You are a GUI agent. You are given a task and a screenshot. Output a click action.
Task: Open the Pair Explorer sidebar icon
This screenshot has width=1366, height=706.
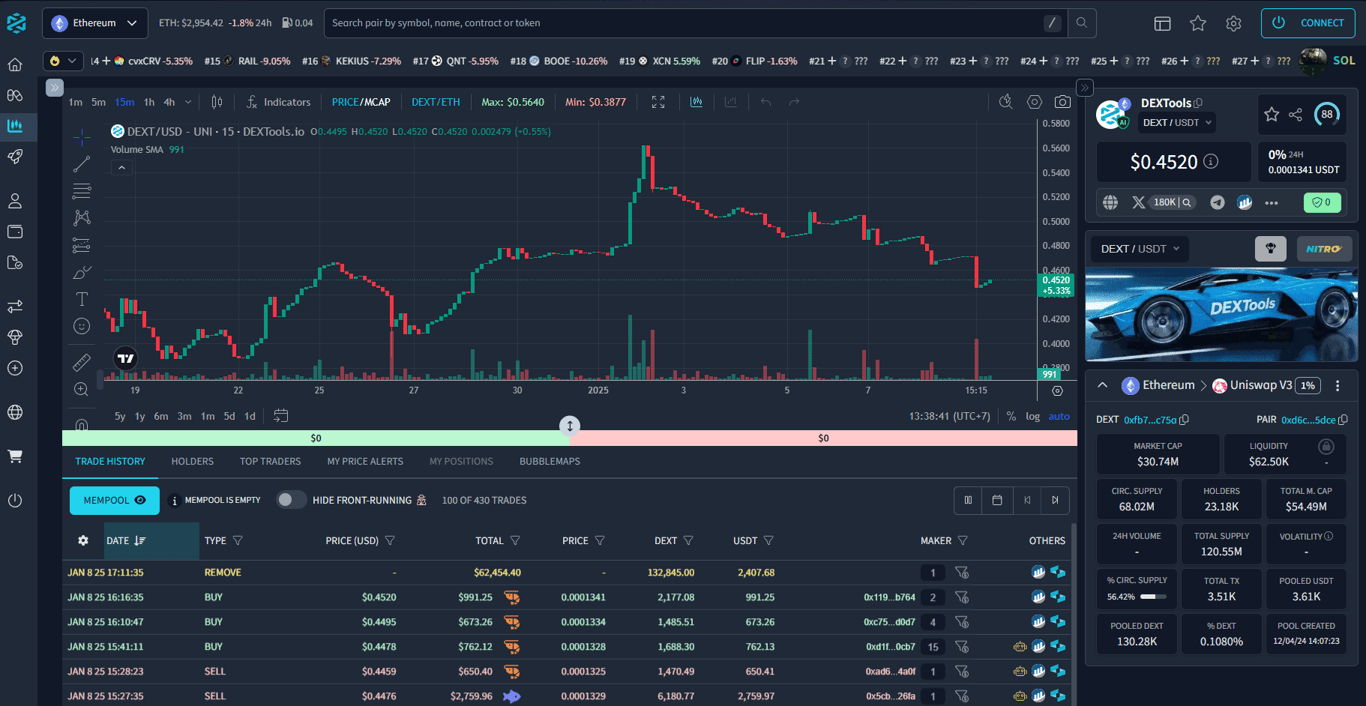(15, 126)
